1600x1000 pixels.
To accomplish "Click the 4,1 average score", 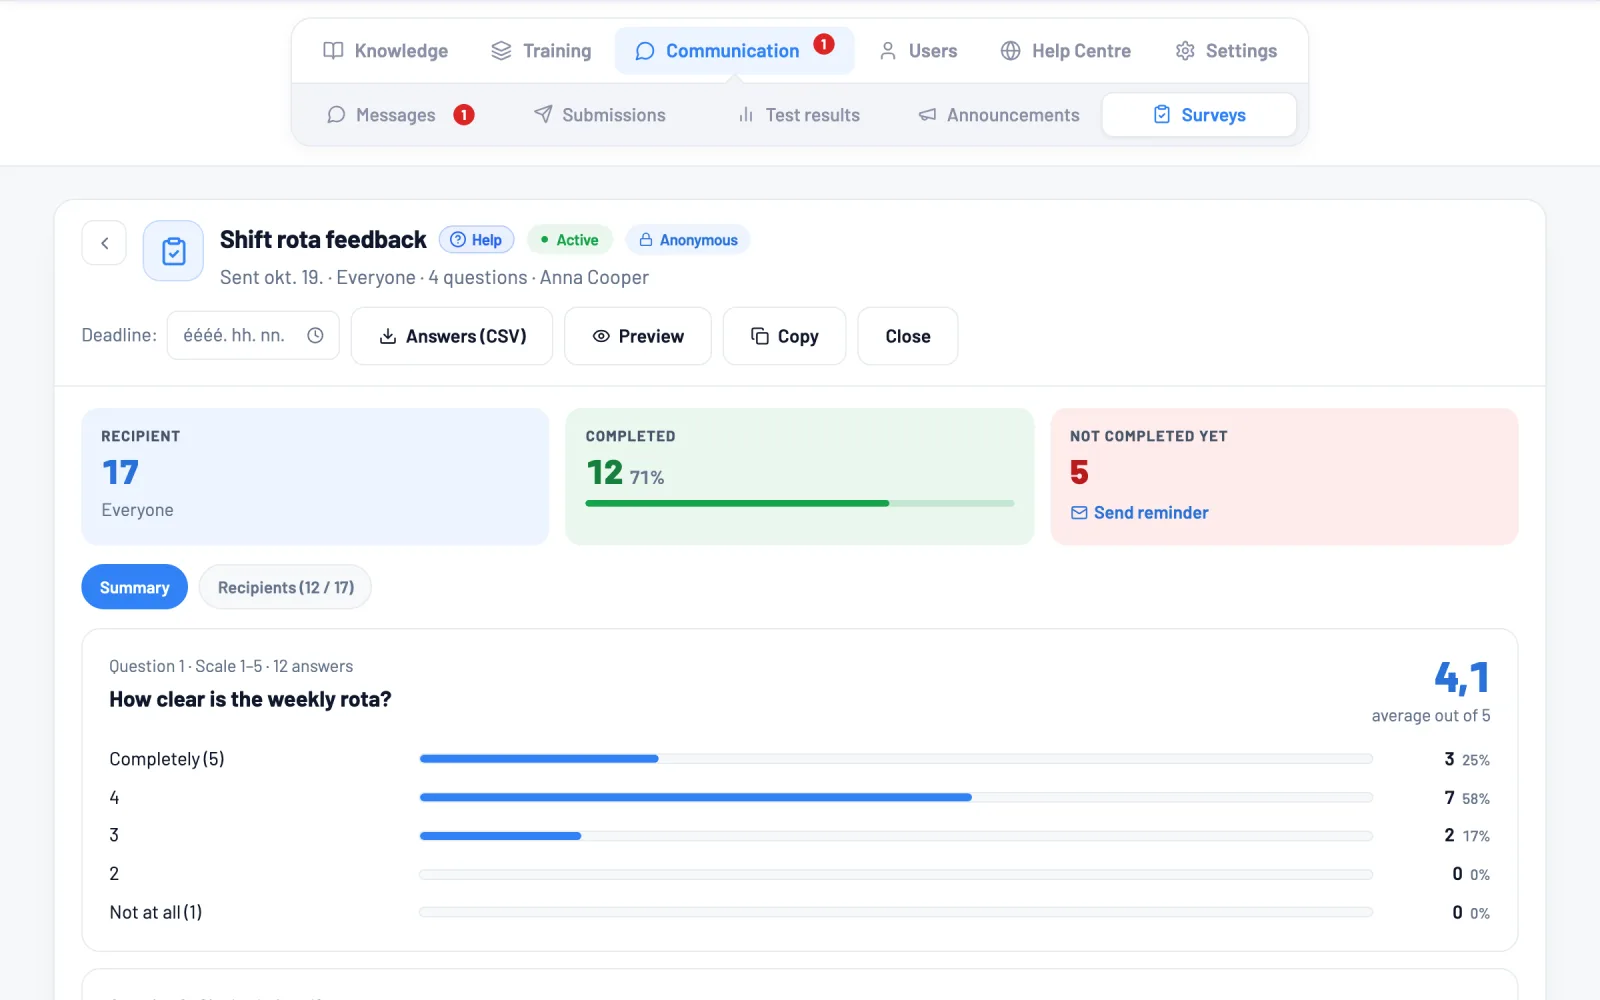I will point(1462,678).
